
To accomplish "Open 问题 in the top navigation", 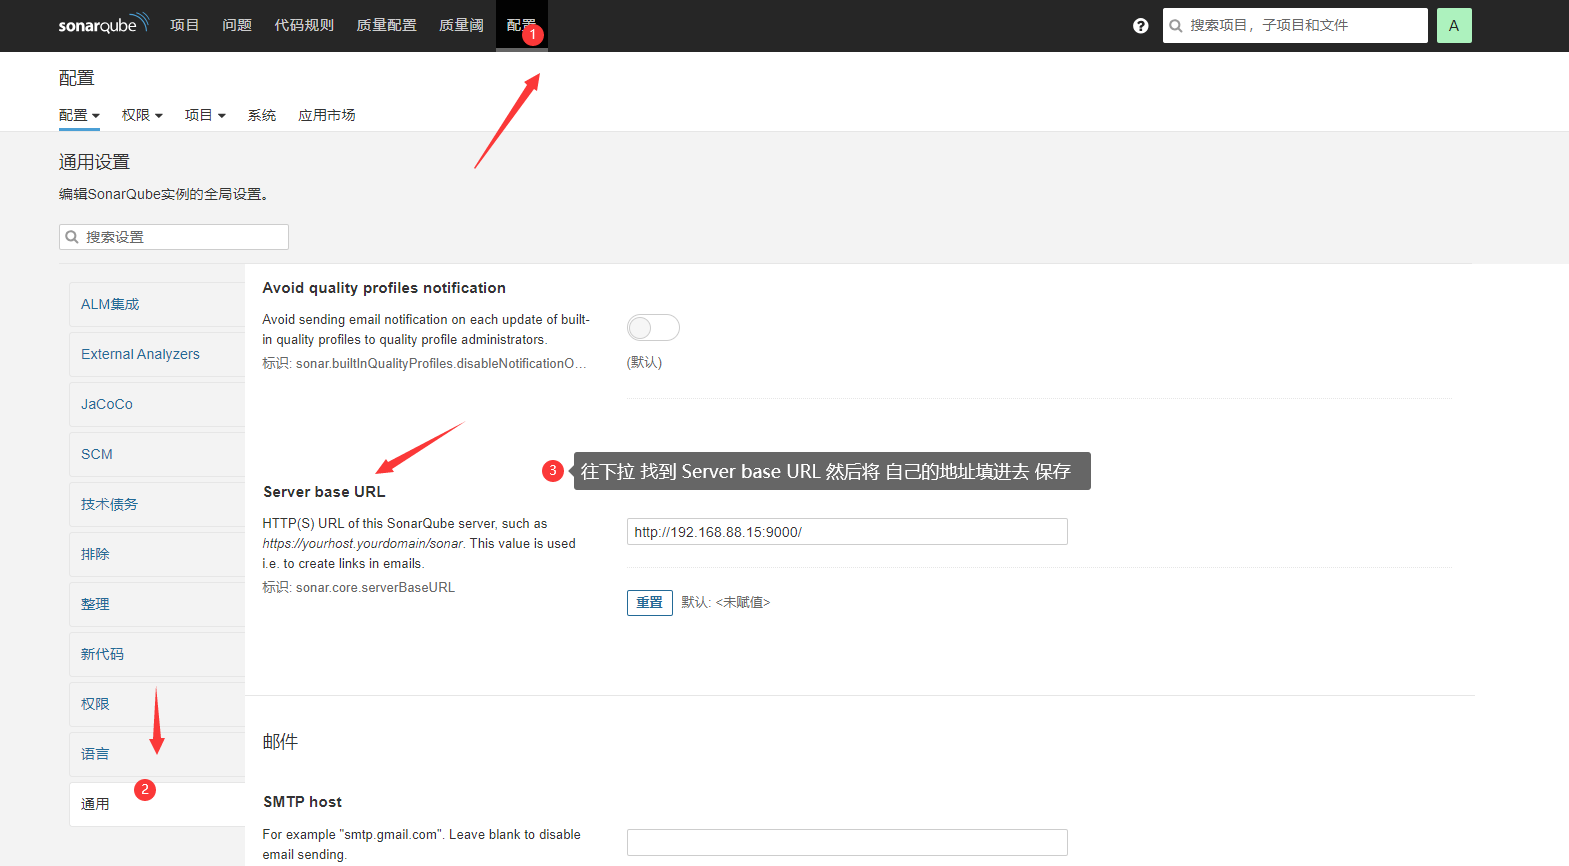I will [237, 25].
